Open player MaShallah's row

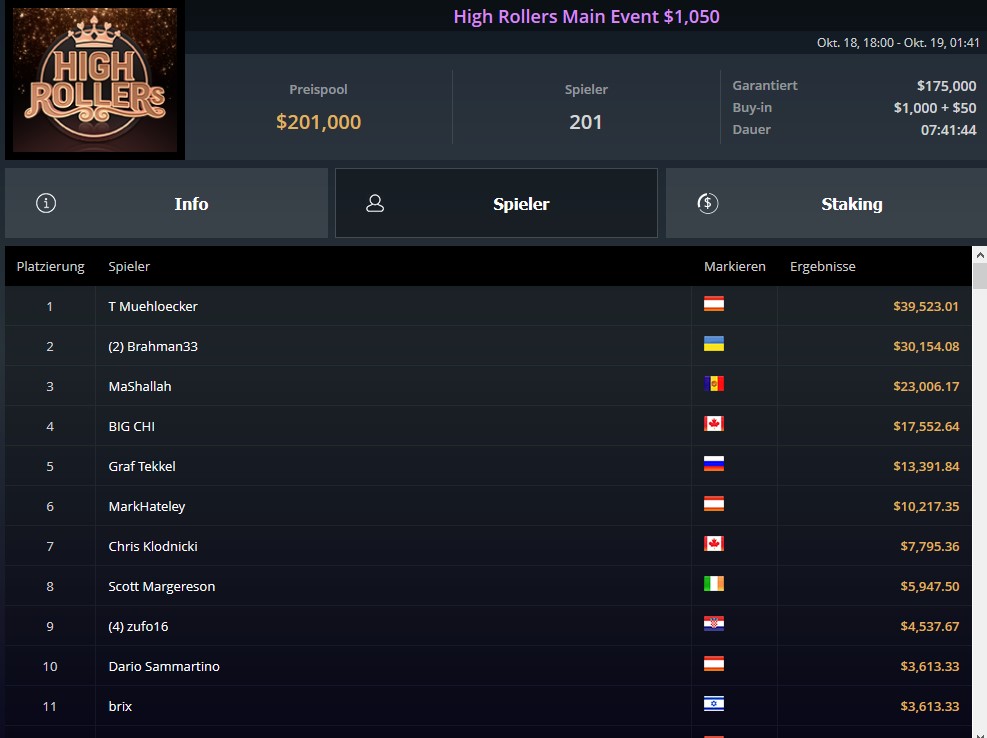pos(488,386)
